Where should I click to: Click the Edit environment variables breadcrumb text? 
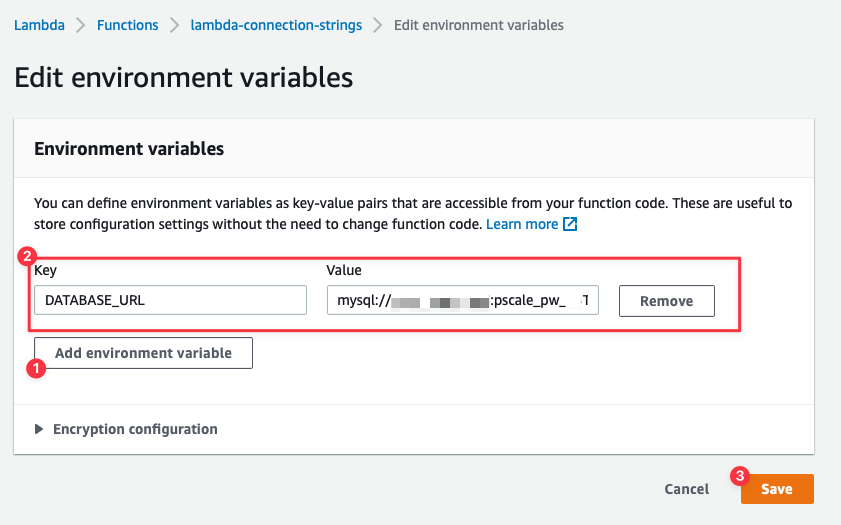pos(479,25)
